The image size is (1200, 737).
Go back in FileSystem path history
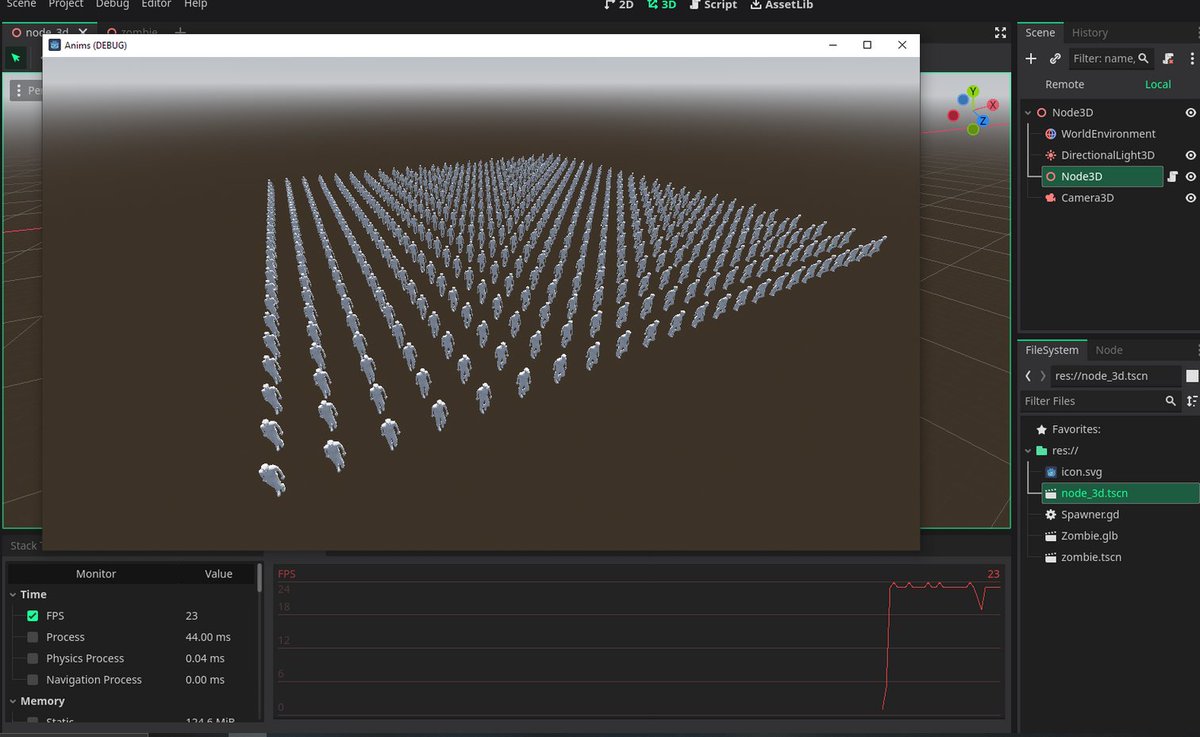(1028, 376)
